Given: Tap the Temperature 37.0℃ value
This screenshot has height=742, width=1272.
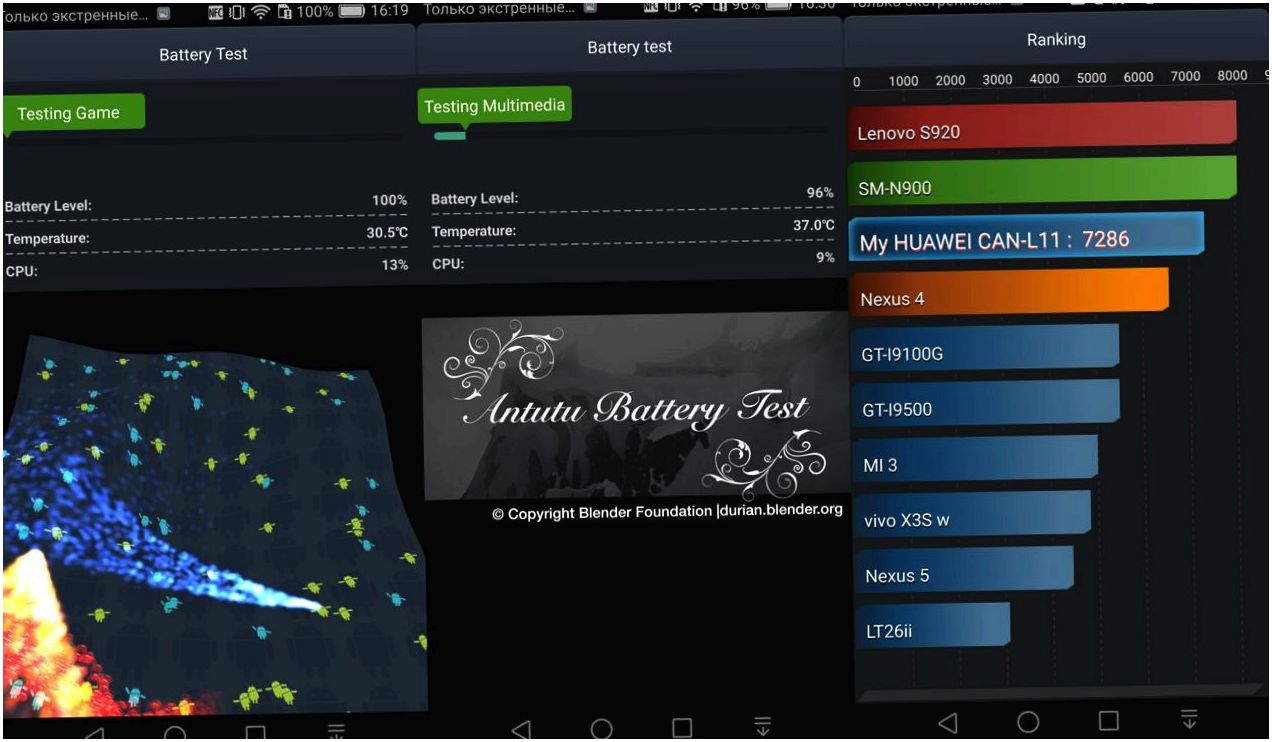Looking at the screenshot, I should [813, 225].
